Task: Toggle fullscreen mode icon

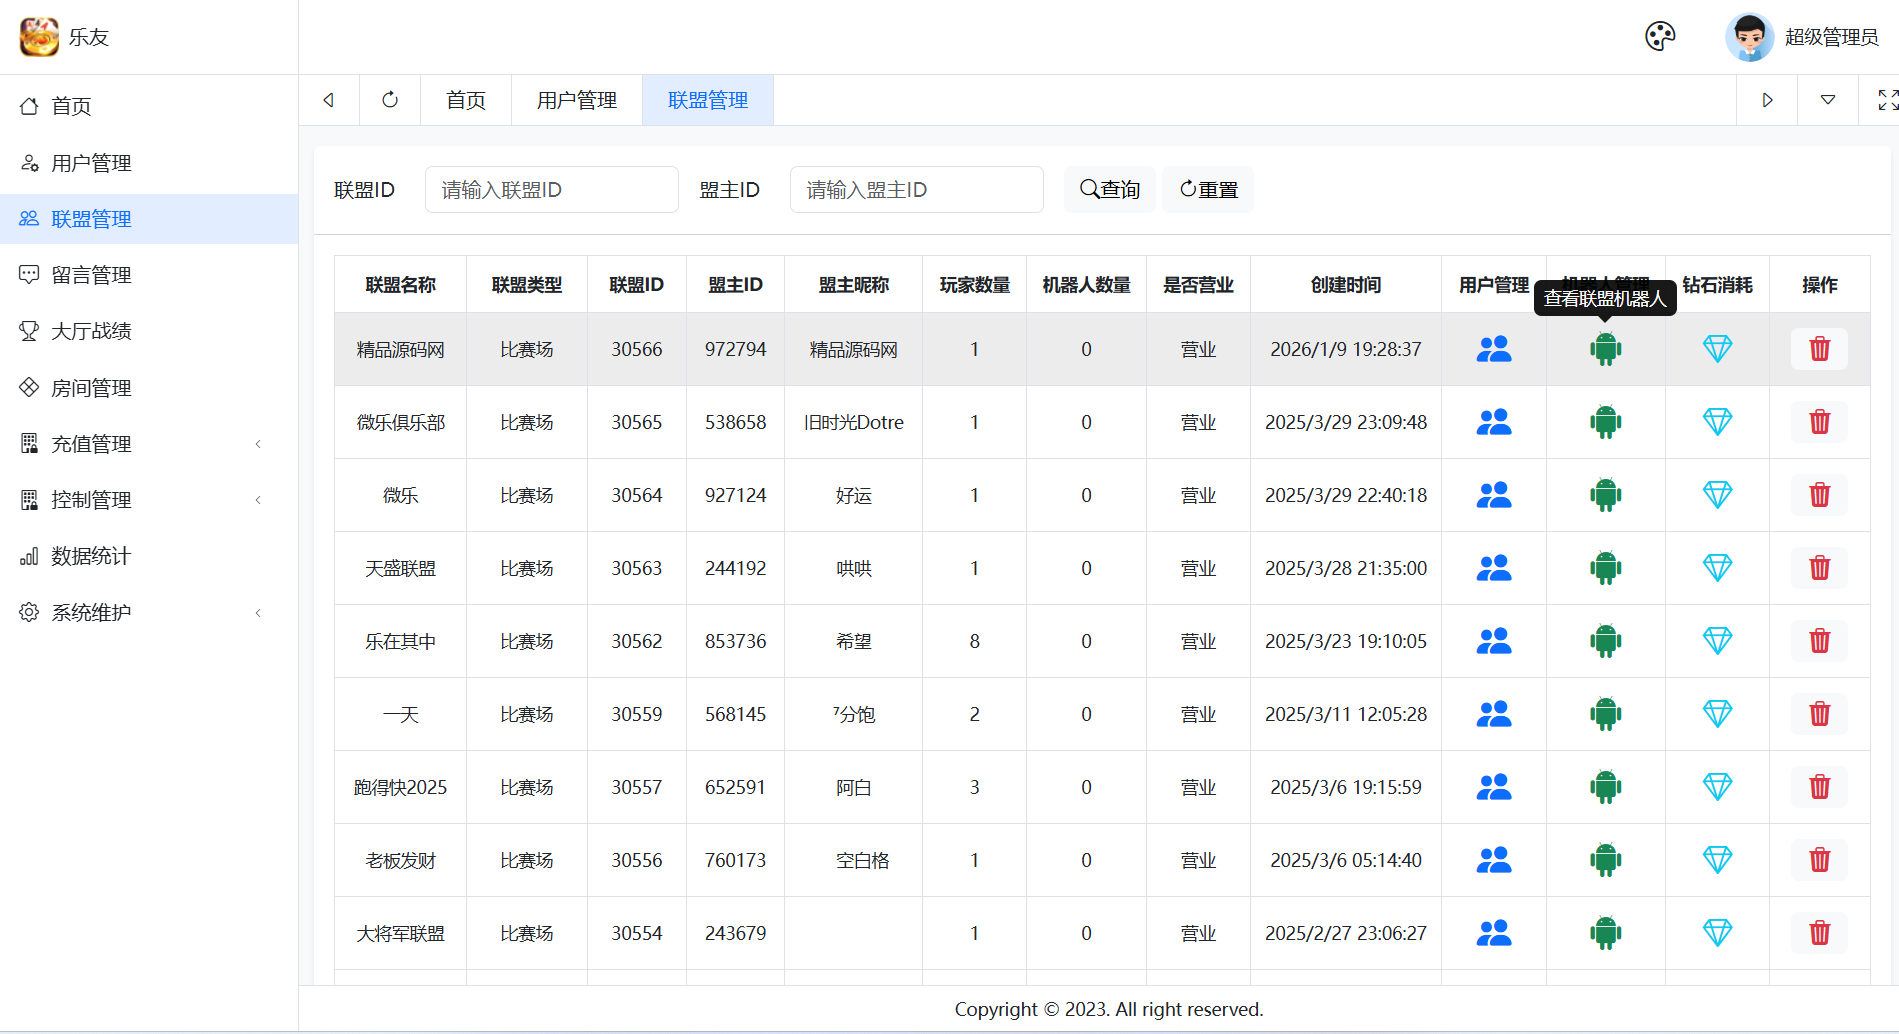Action: pos(1887,100)
